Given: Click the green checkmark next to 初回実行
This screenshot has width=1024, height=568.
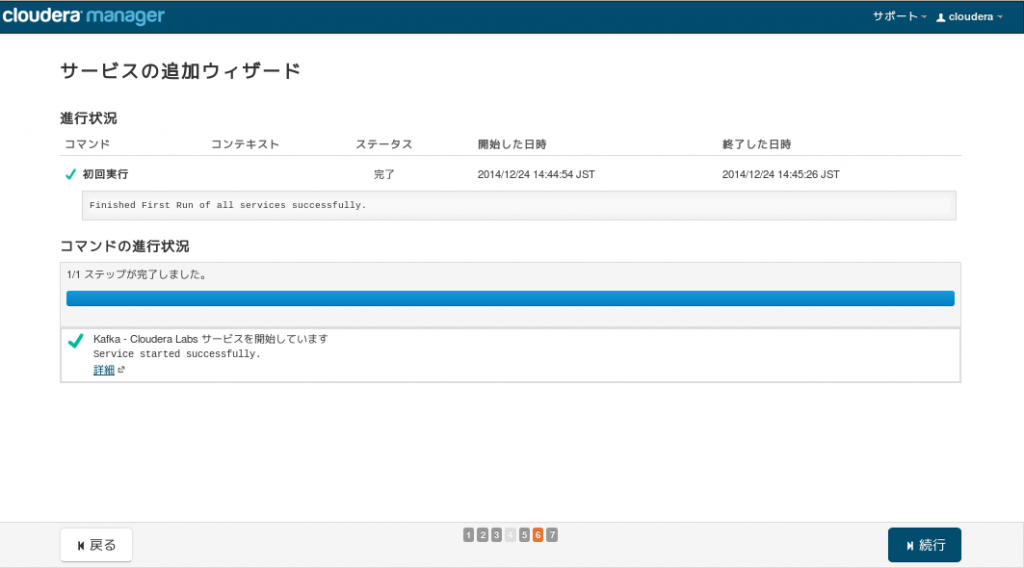Looking at the screenshot, I should click(71, 174).
